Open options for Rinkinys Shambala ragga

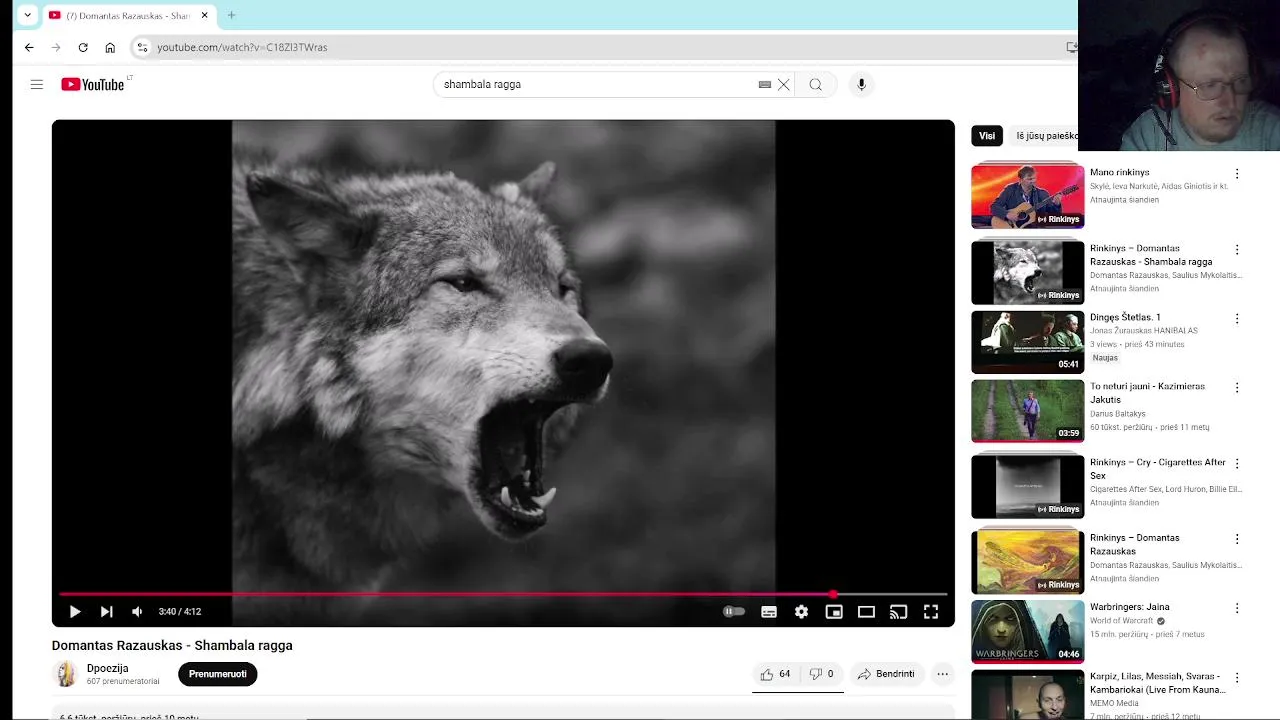(1237, 250)
